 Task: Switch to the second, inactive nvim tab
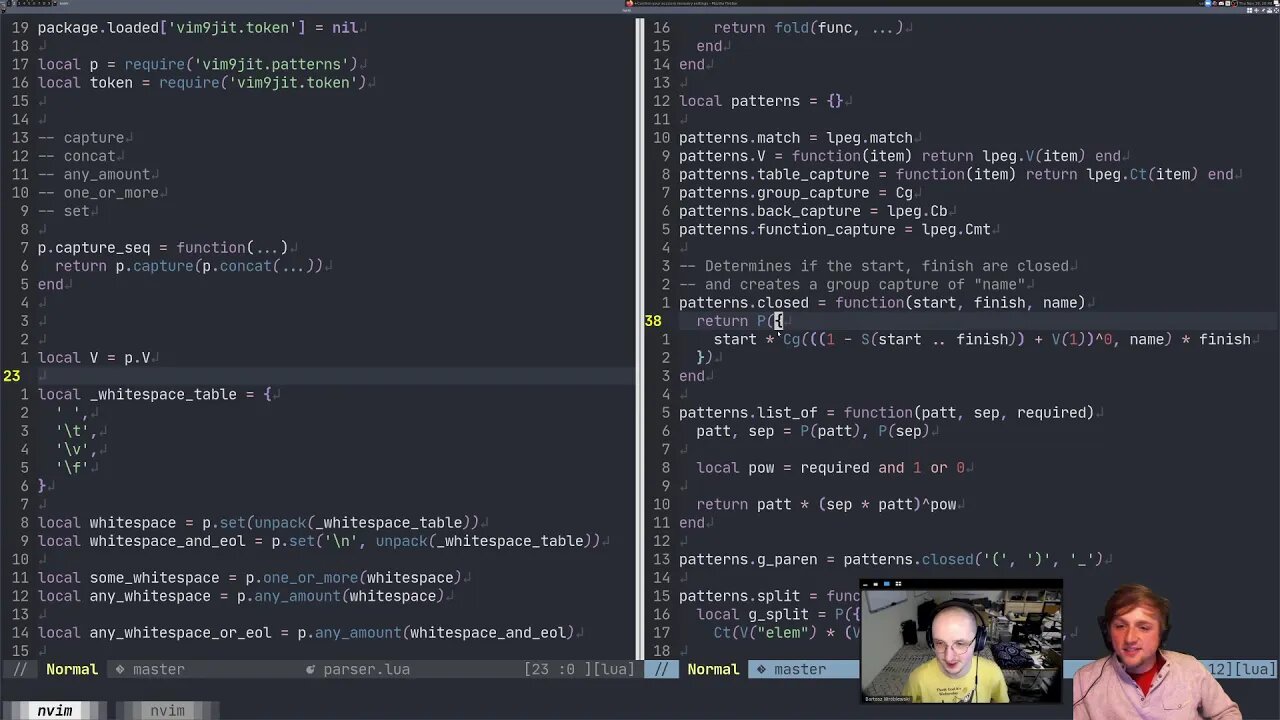coord(167,710)
